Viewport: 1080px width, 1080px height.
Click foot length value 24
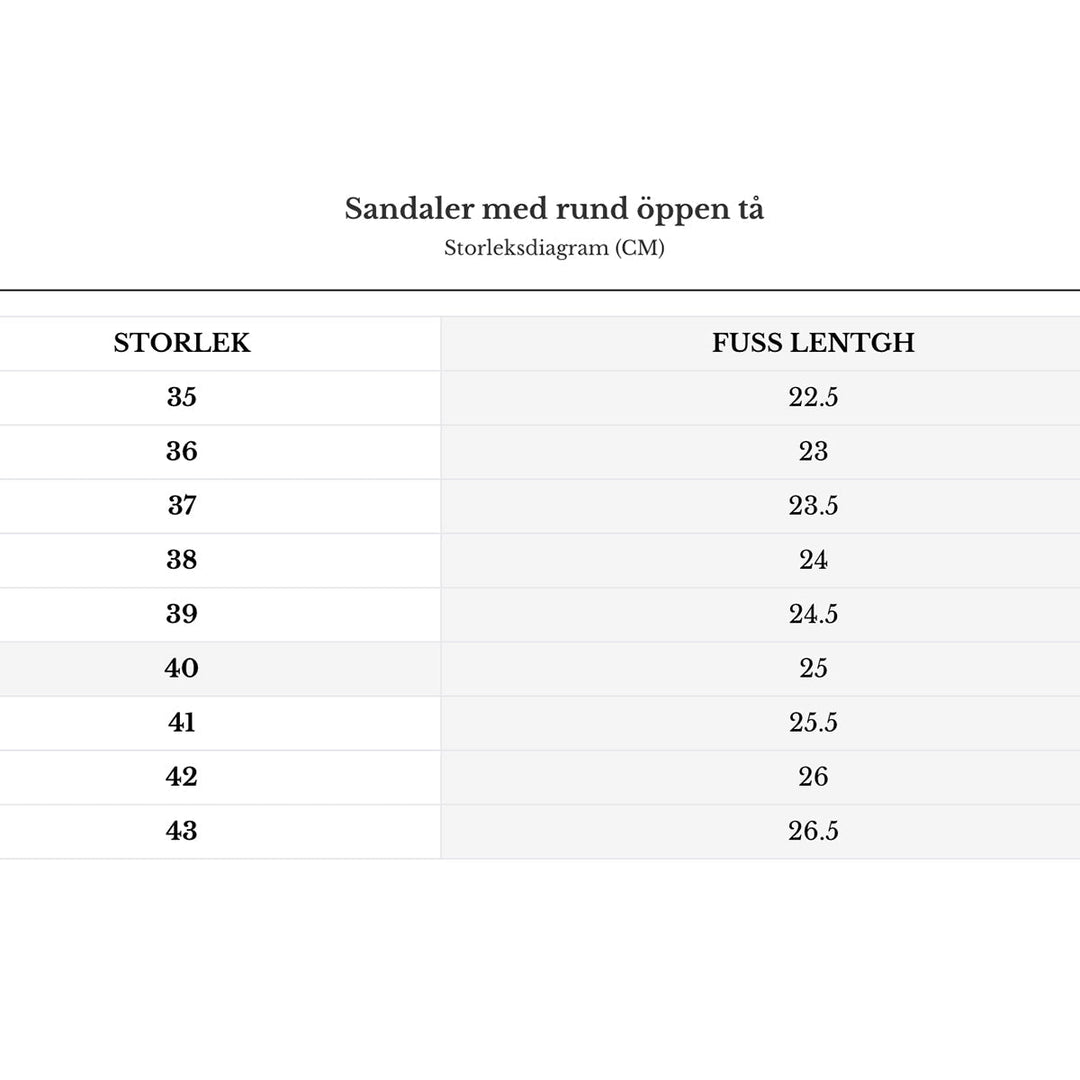coord(813,560)
